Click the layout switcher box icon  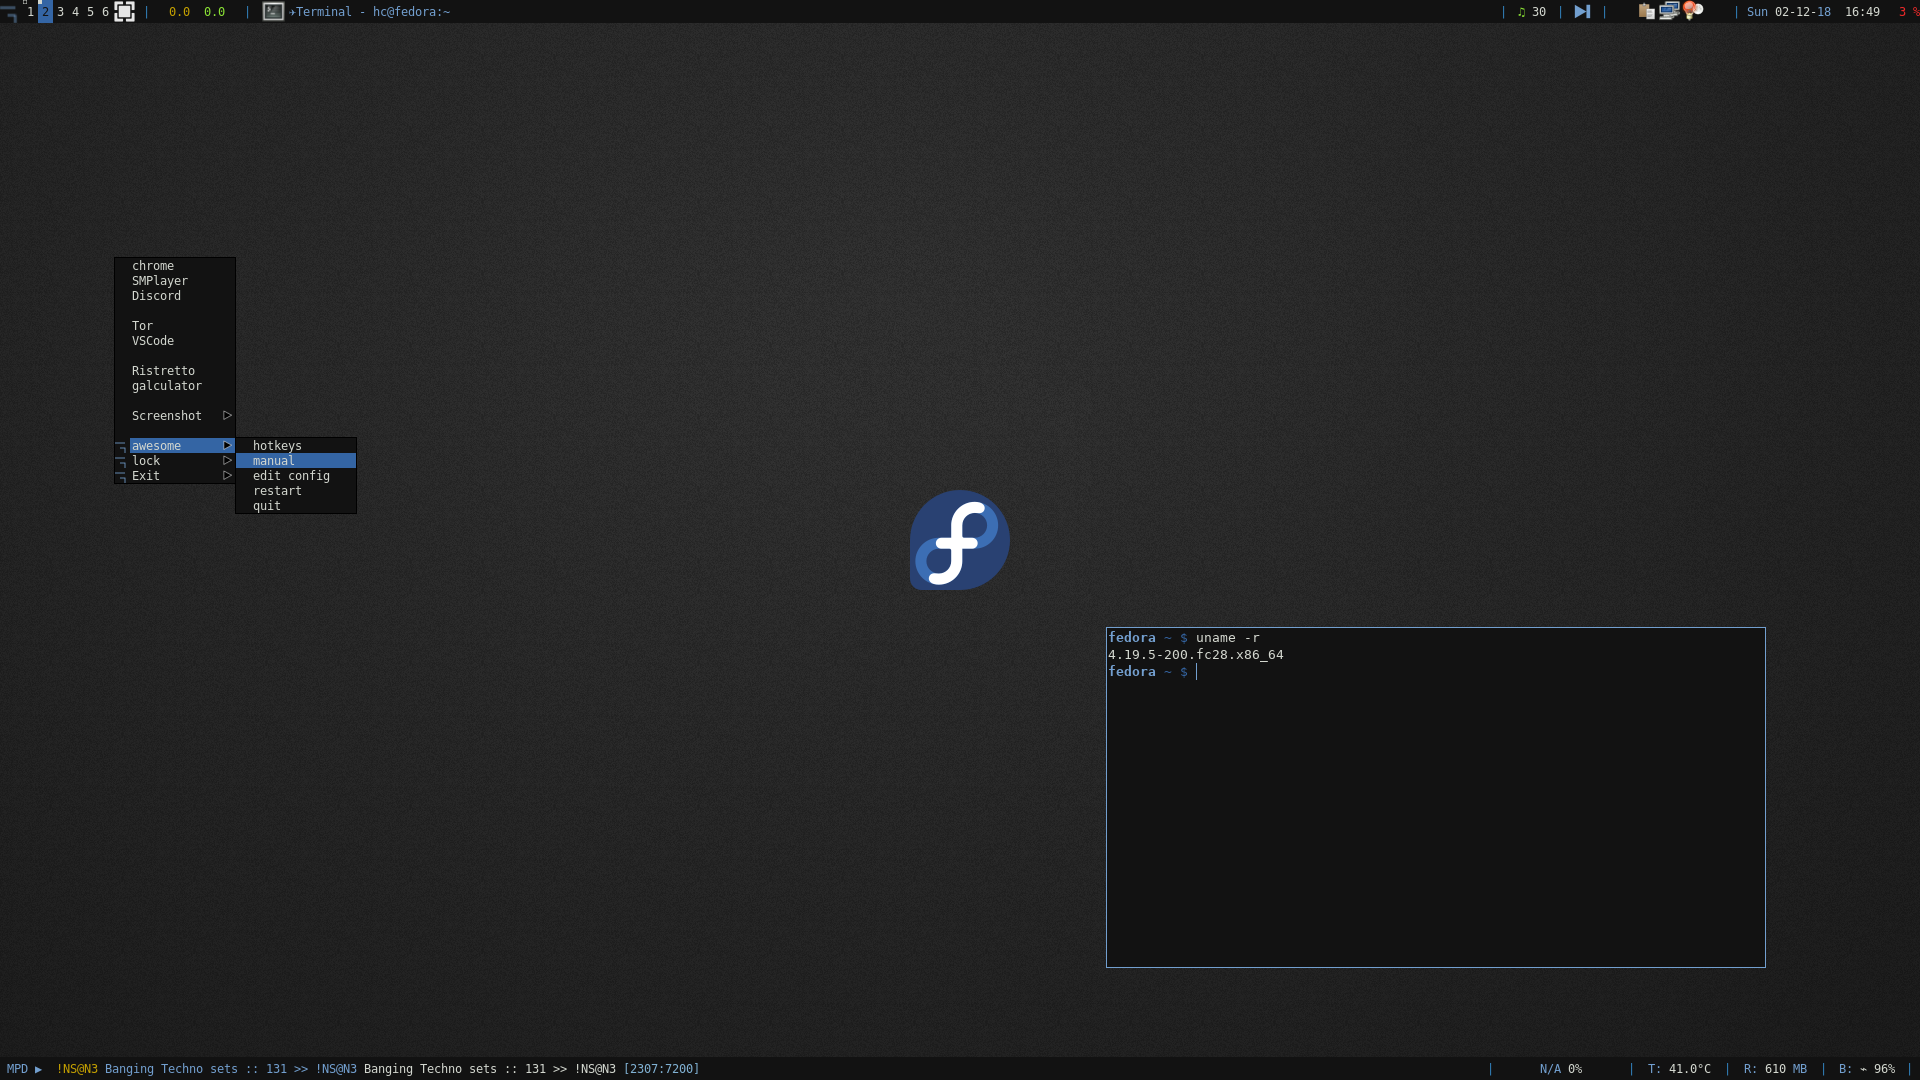coord(124,12)
